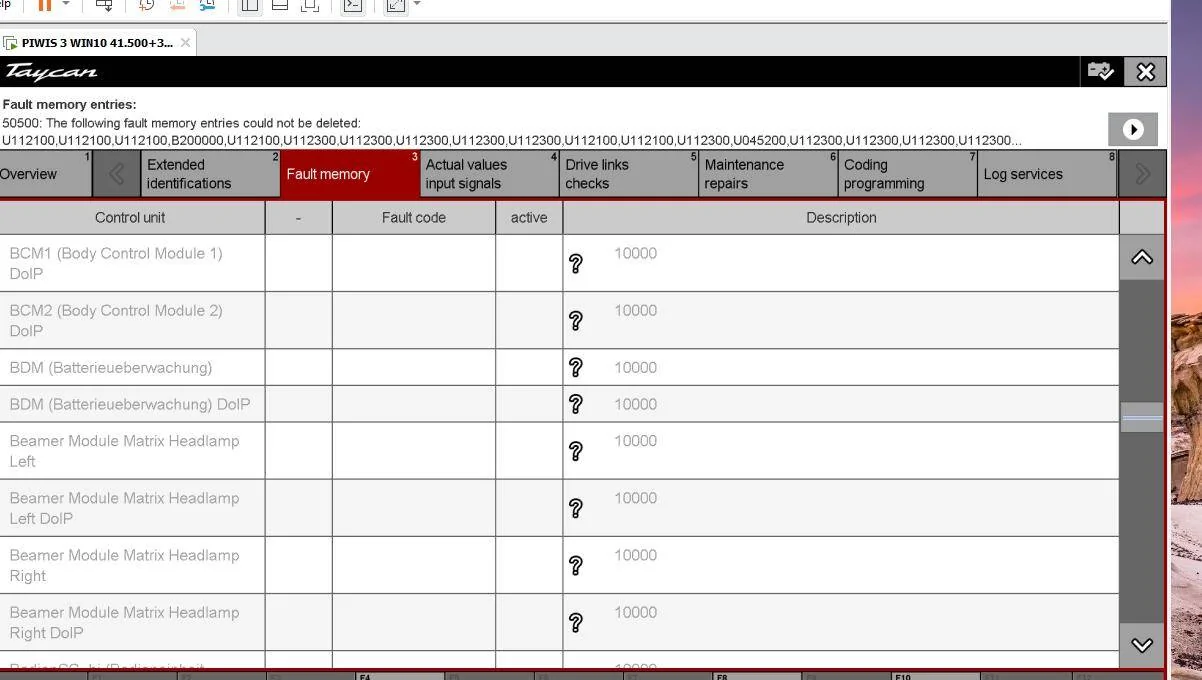1202x680 pixels.
Task: Click the question mark icon for BCM1 row
Action: (576, 264)
